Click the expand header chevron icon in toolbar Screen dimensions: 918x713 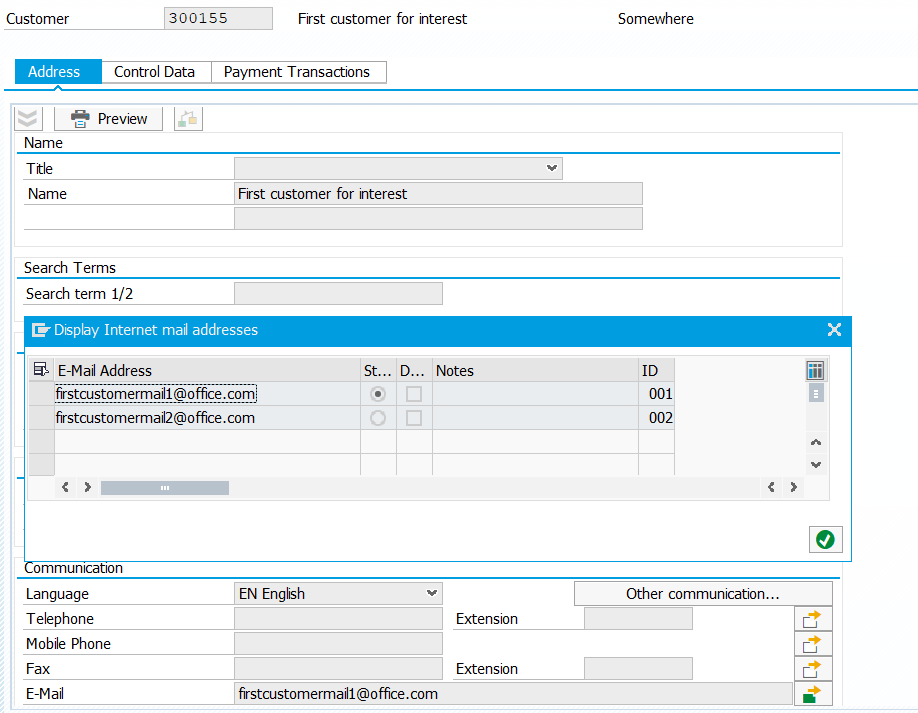27,118
